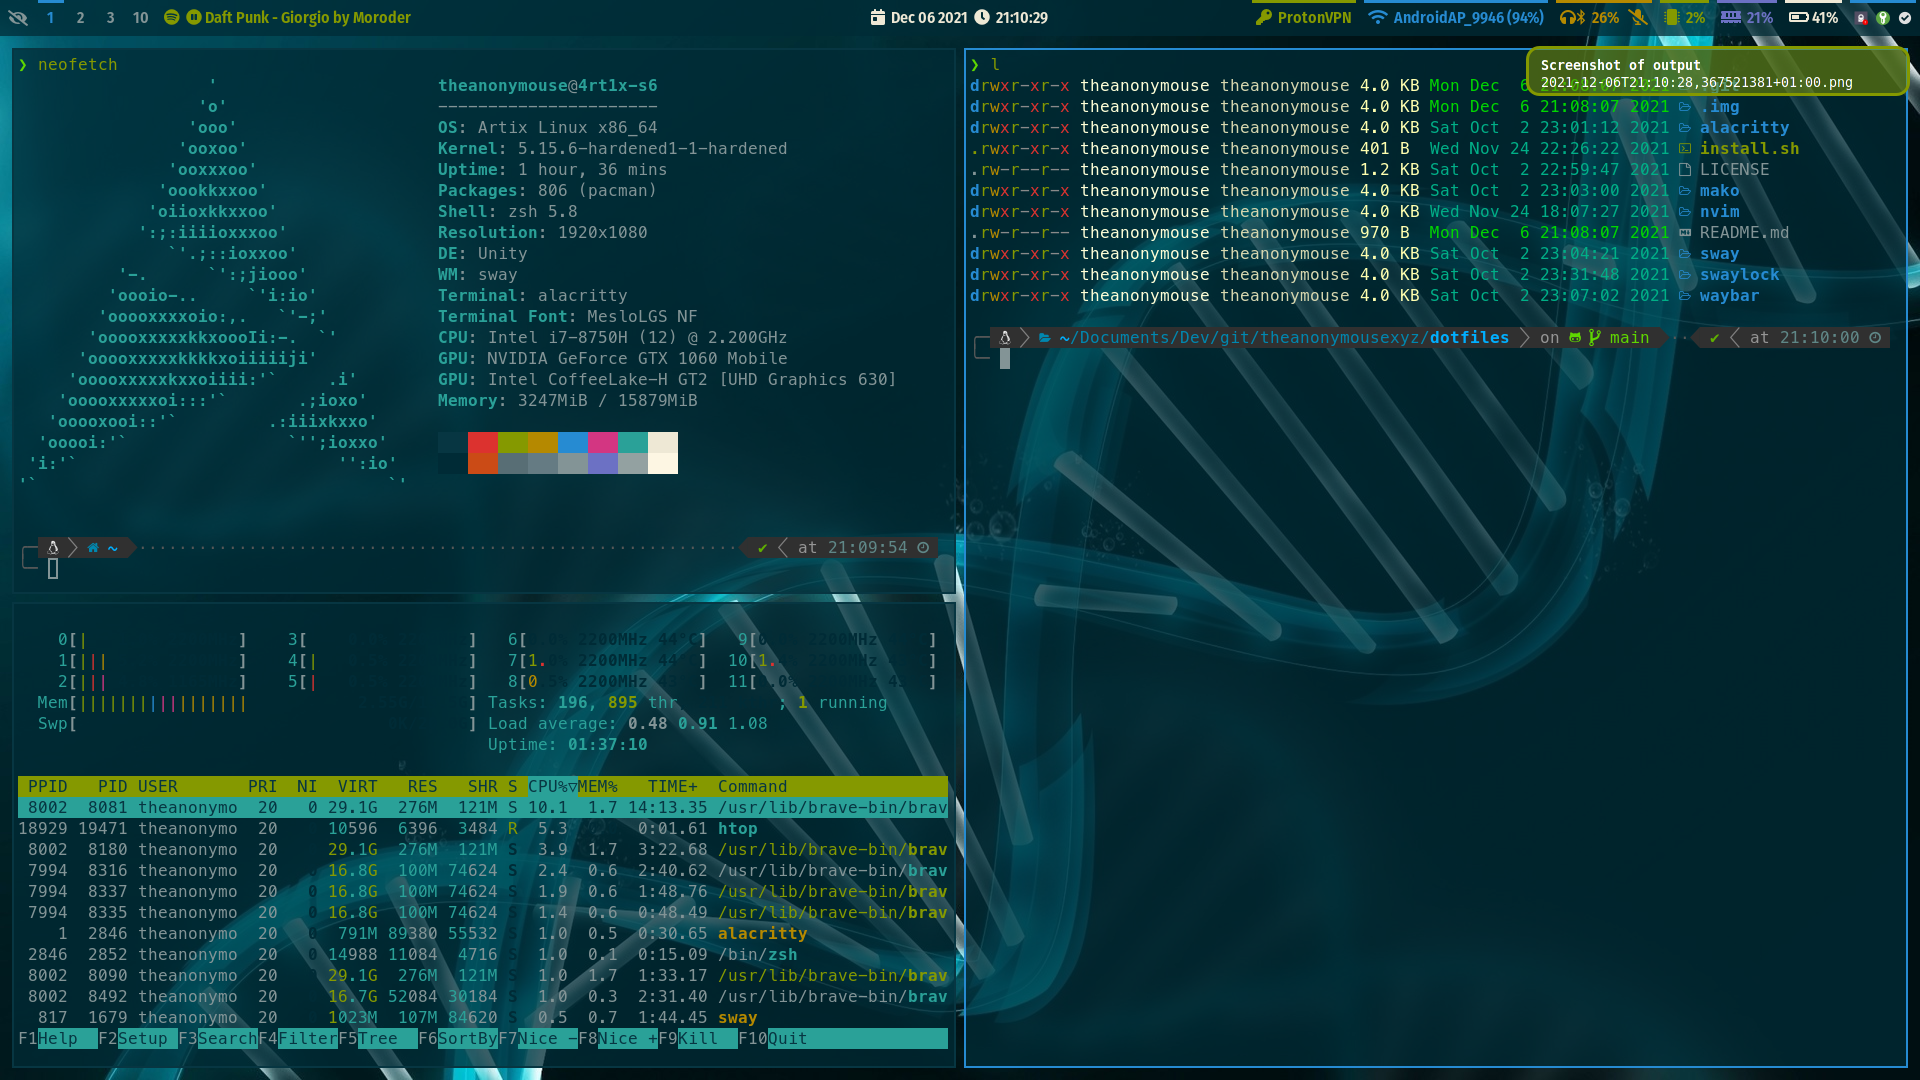The width and height of the screenshot is (1920, 1080).
Task: Click the nvim directory name
Action: [x=1720, y=211]
